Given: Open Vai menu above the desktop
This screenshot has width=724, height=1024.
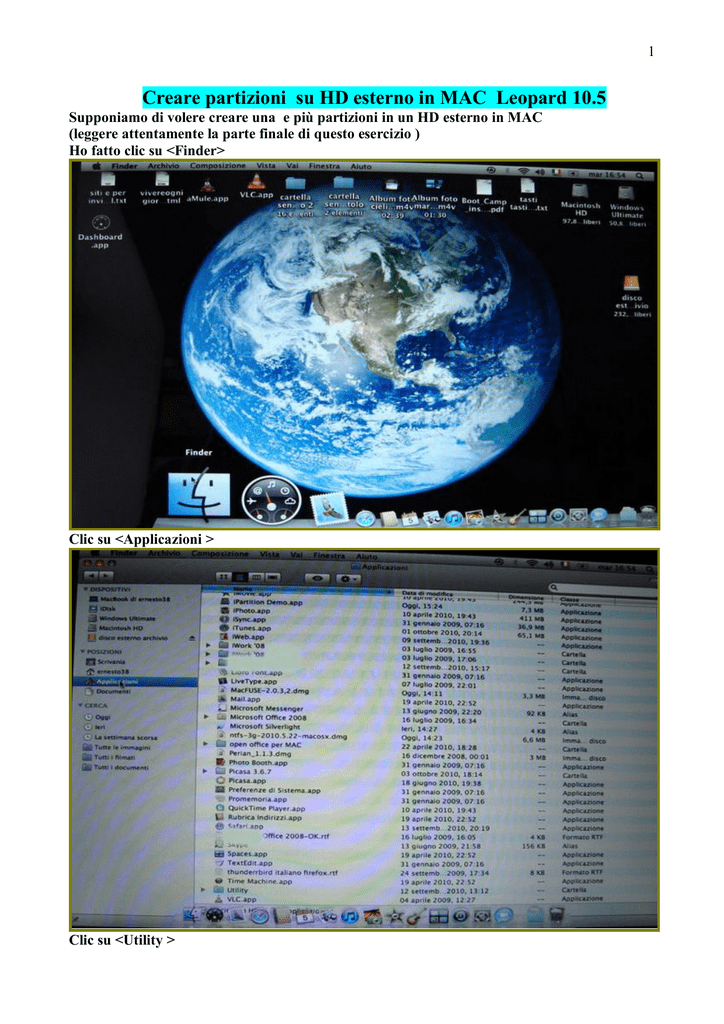Looking at the screenshot, I should click(292, 166).
